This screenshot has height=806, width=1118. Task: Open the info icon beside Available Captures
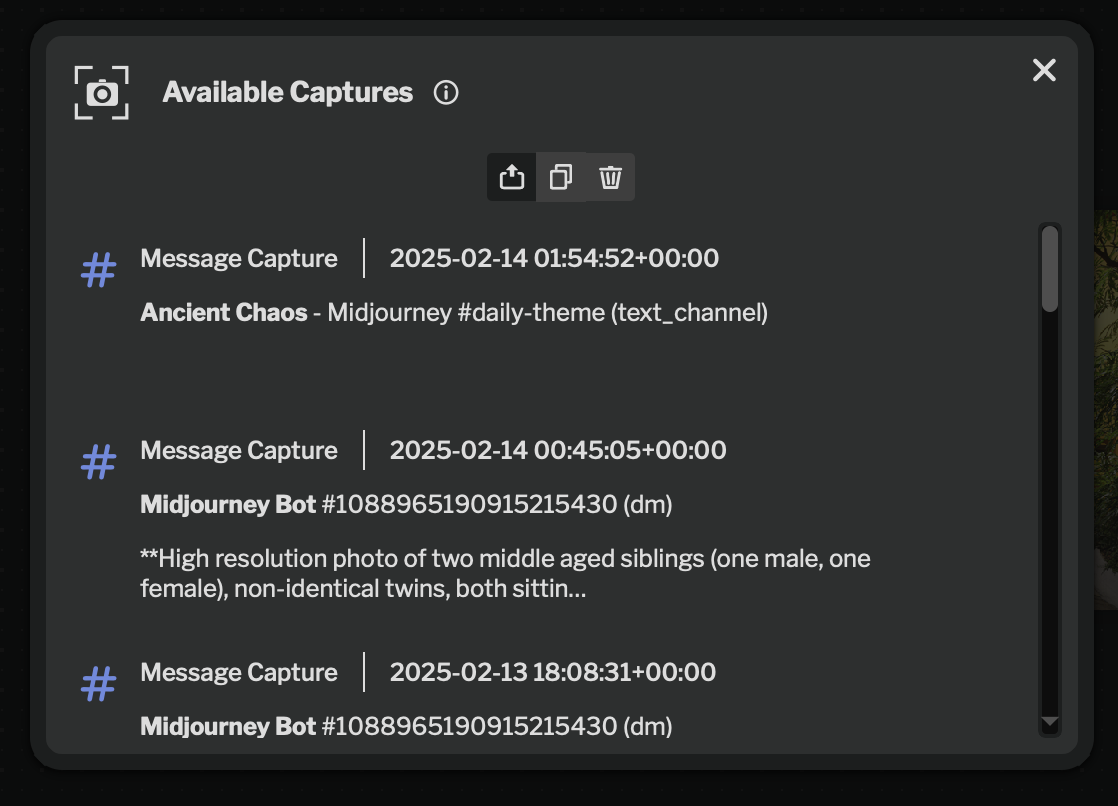click(446, 93)
